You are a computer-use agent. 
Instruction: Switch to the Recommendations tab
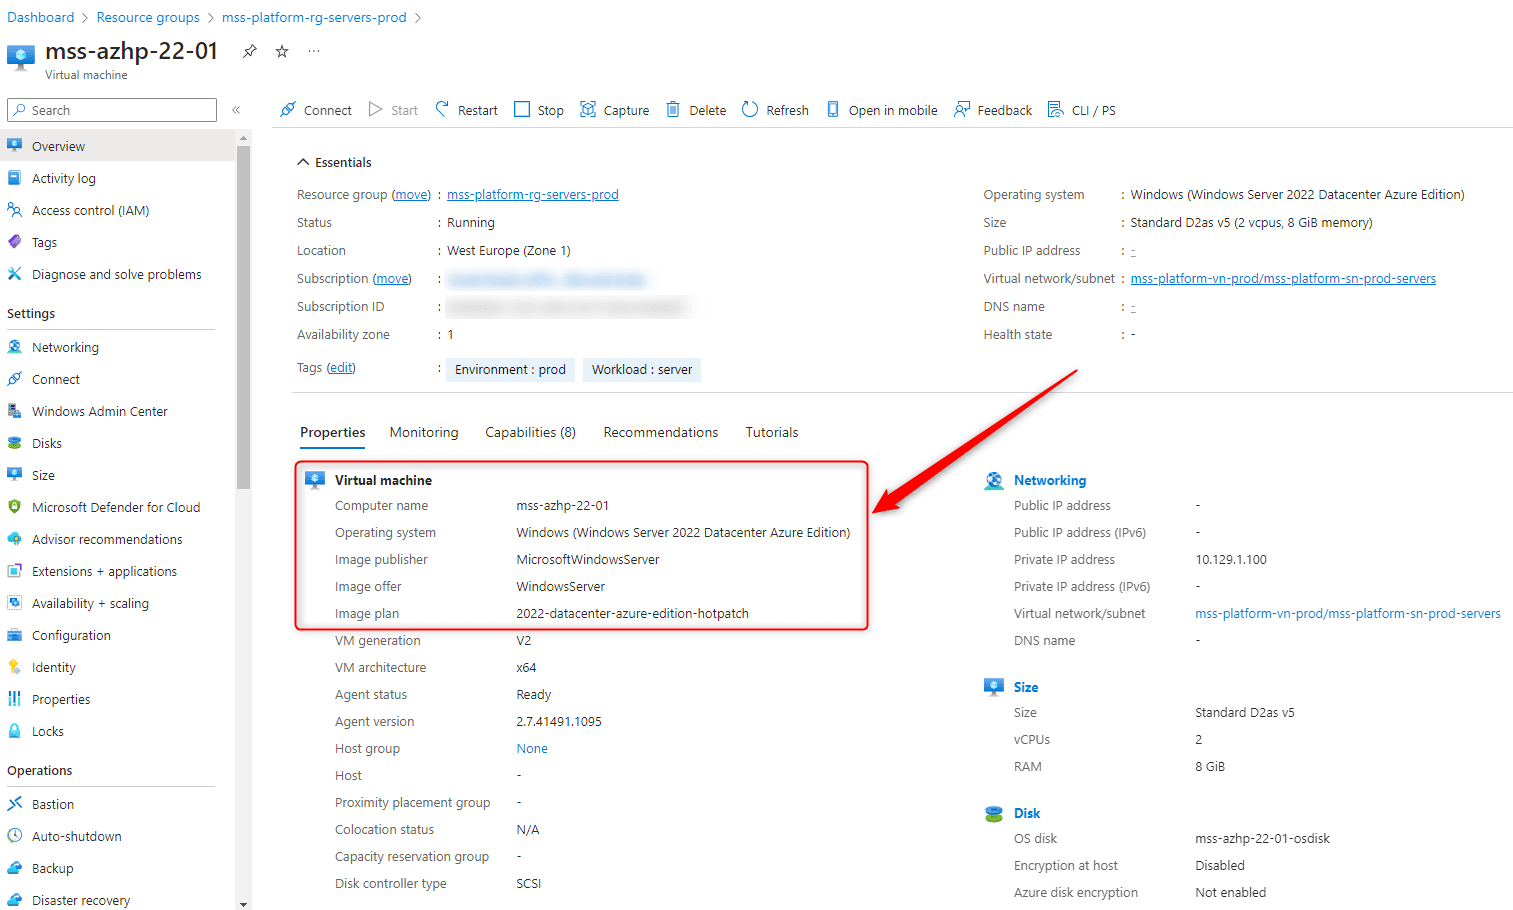(x=661, y=433)
